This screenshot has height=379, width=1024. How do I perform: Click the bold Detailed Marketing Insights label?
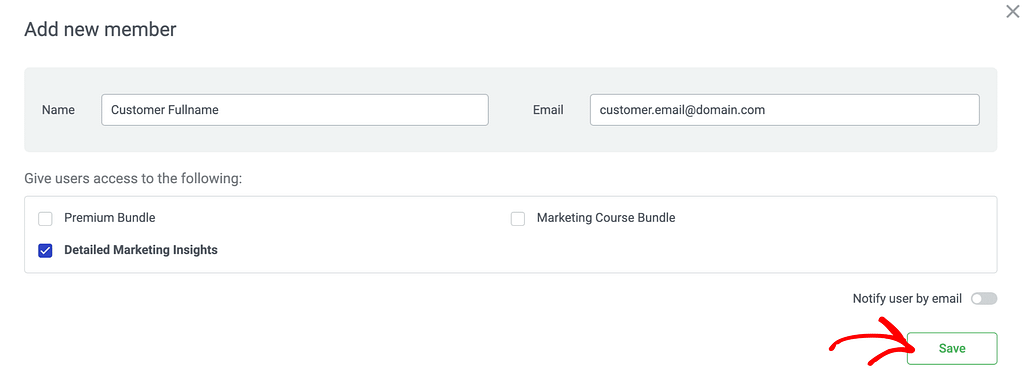(x=141, y=250)
